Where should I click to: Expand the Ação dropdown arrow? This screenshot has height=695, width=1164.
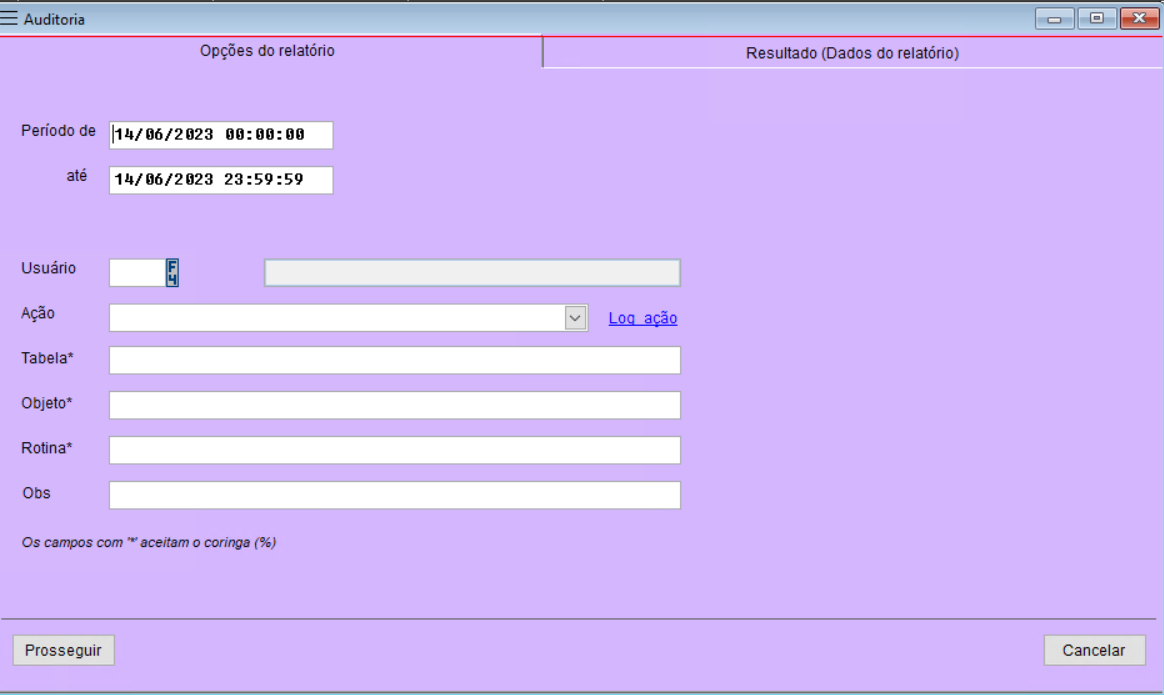[x=576, y=318]
